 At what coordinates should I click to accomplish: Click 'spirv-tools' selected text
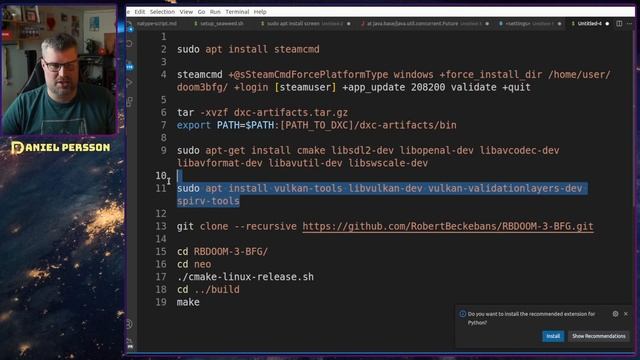[x=208, y=201]
